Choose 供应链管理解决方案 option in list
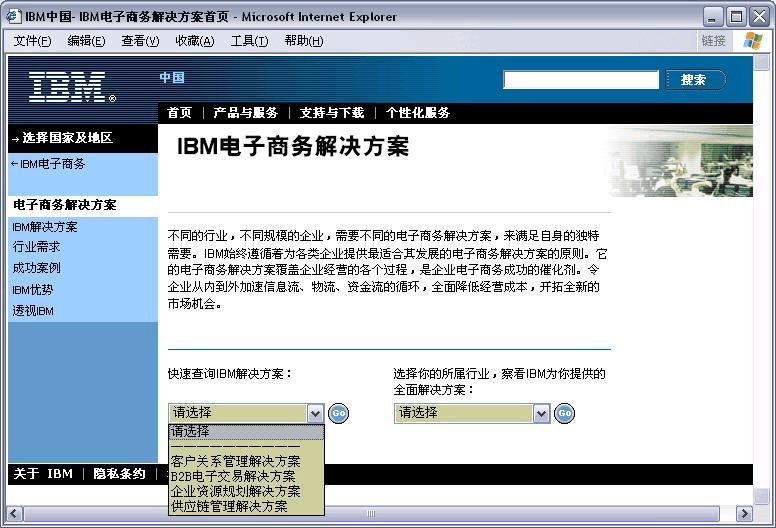 click(229, 507)
